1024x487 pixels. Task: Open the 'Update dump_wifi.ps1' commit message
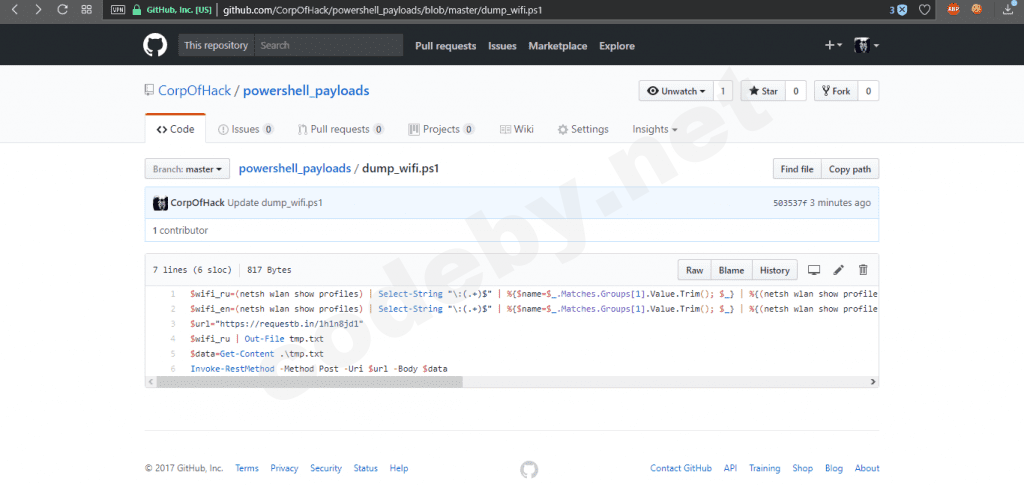275,203
